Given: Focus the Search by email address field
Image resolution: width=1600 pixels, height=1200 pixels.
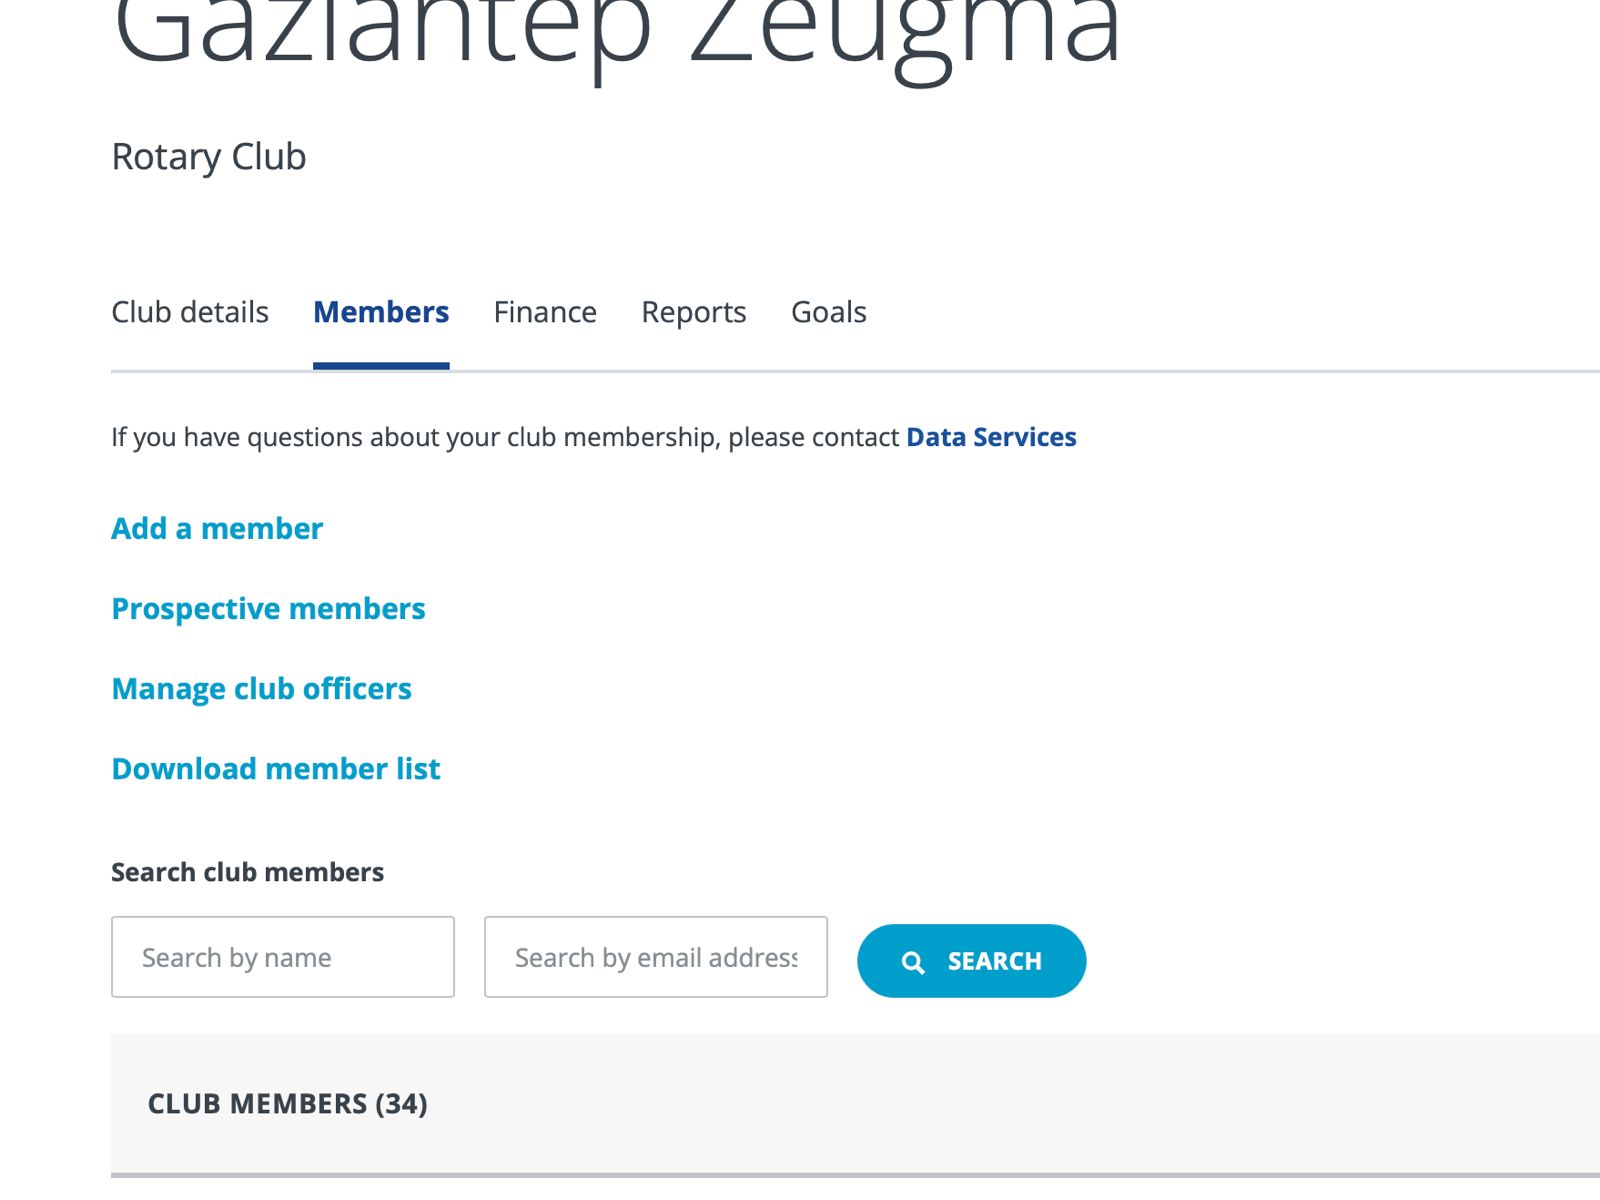Looking at the screenshot, I should coord(655,957).
